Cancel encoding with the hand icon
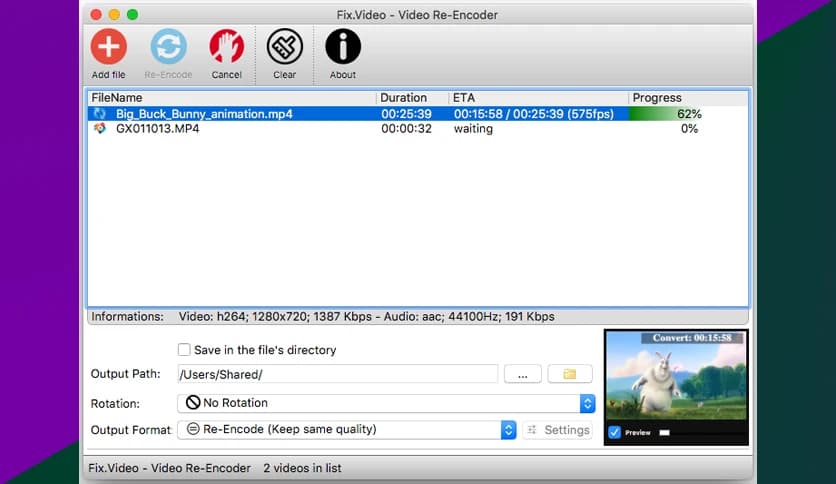 (x=227, y=46)
